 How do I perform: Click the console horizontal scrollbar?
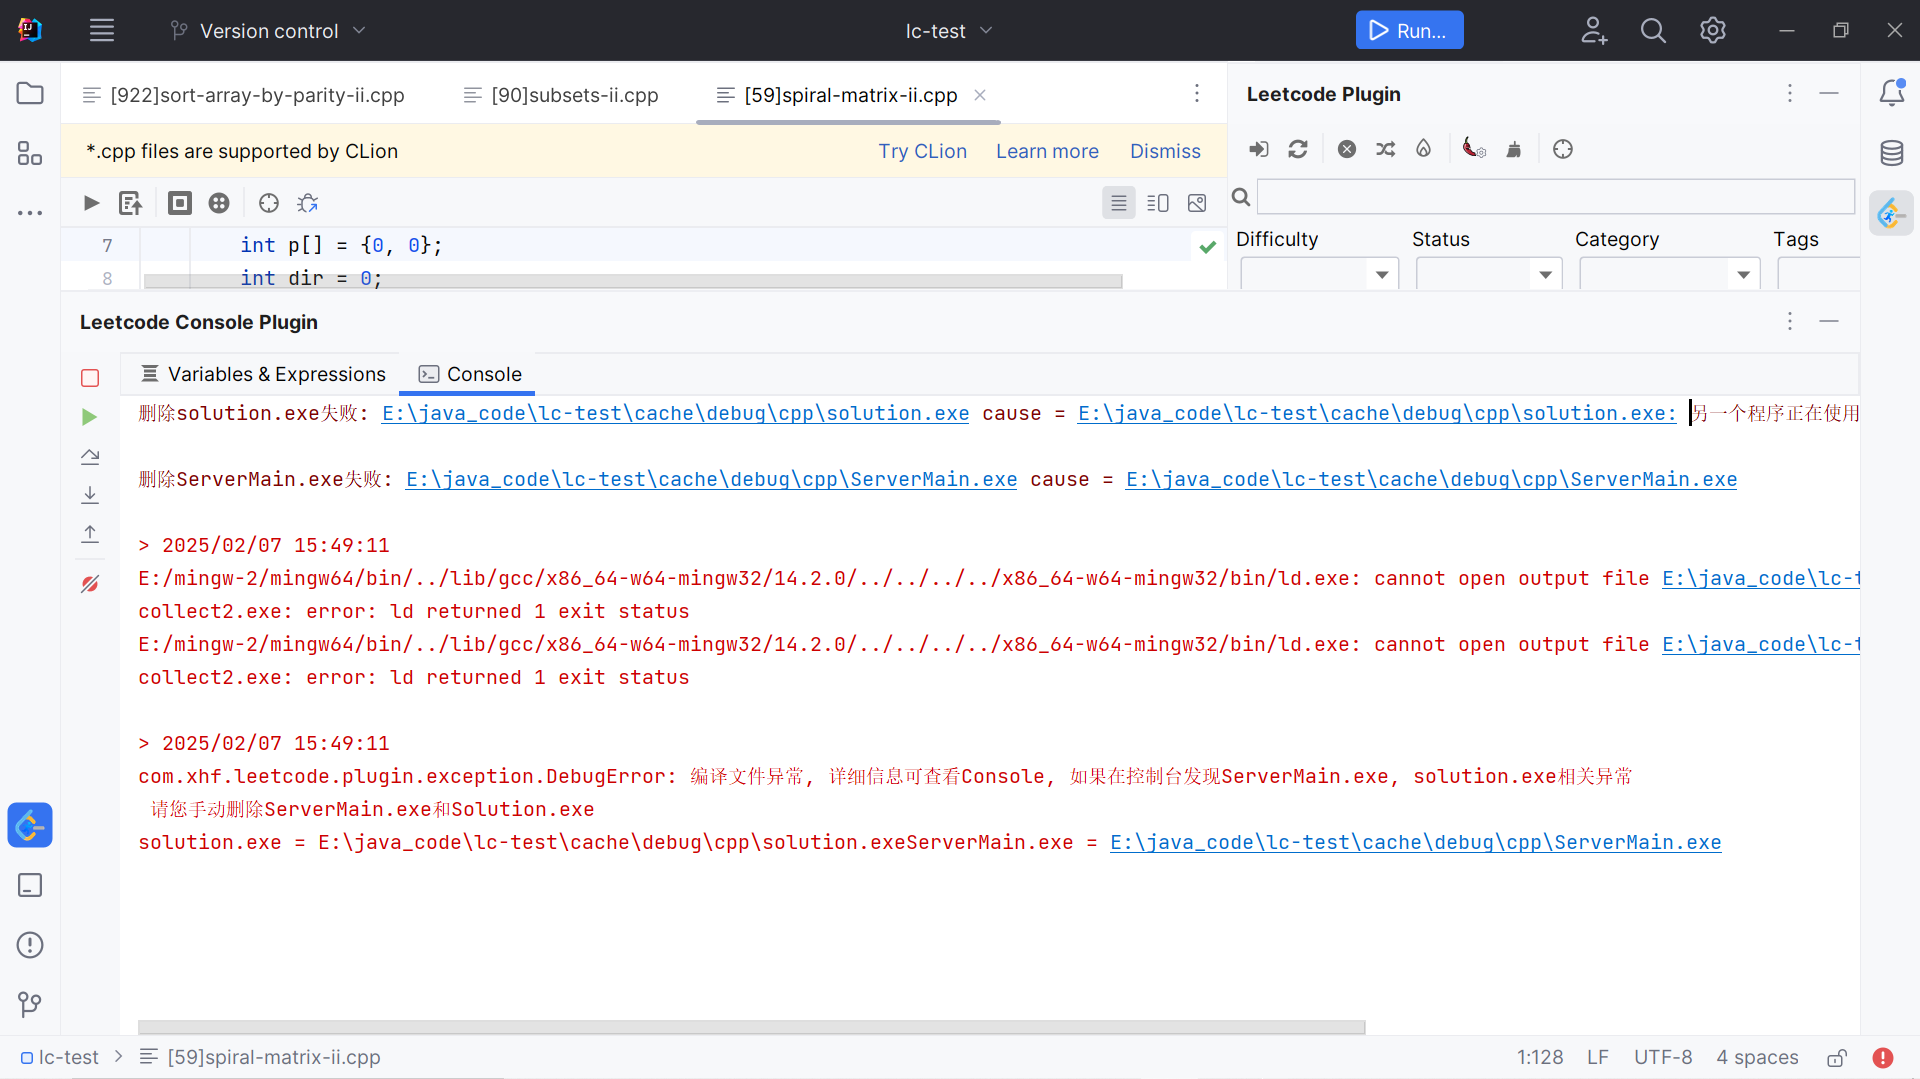click(x=751, y=1027)
